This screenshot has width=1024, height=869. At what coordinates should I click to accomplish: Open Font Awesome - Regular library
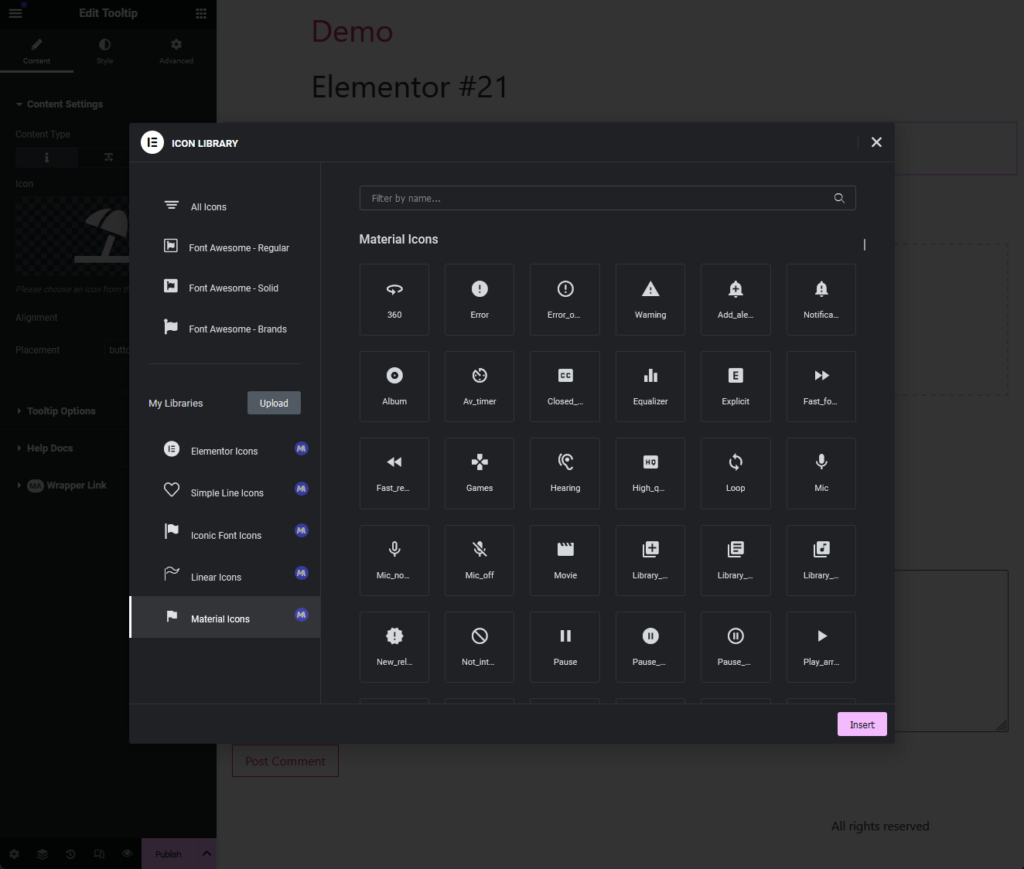tap(225, 247)
